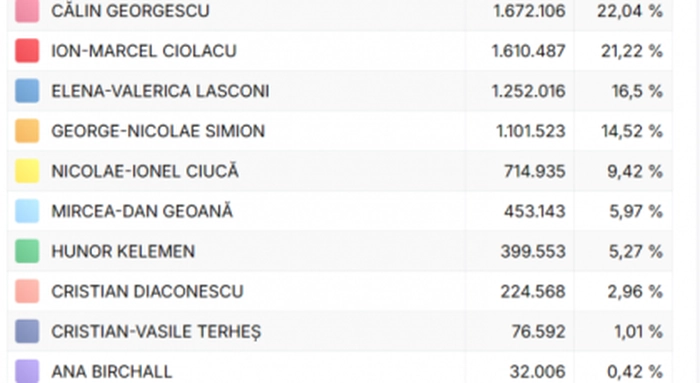Select the George-Nicolae Simion name

coord(158,131)
